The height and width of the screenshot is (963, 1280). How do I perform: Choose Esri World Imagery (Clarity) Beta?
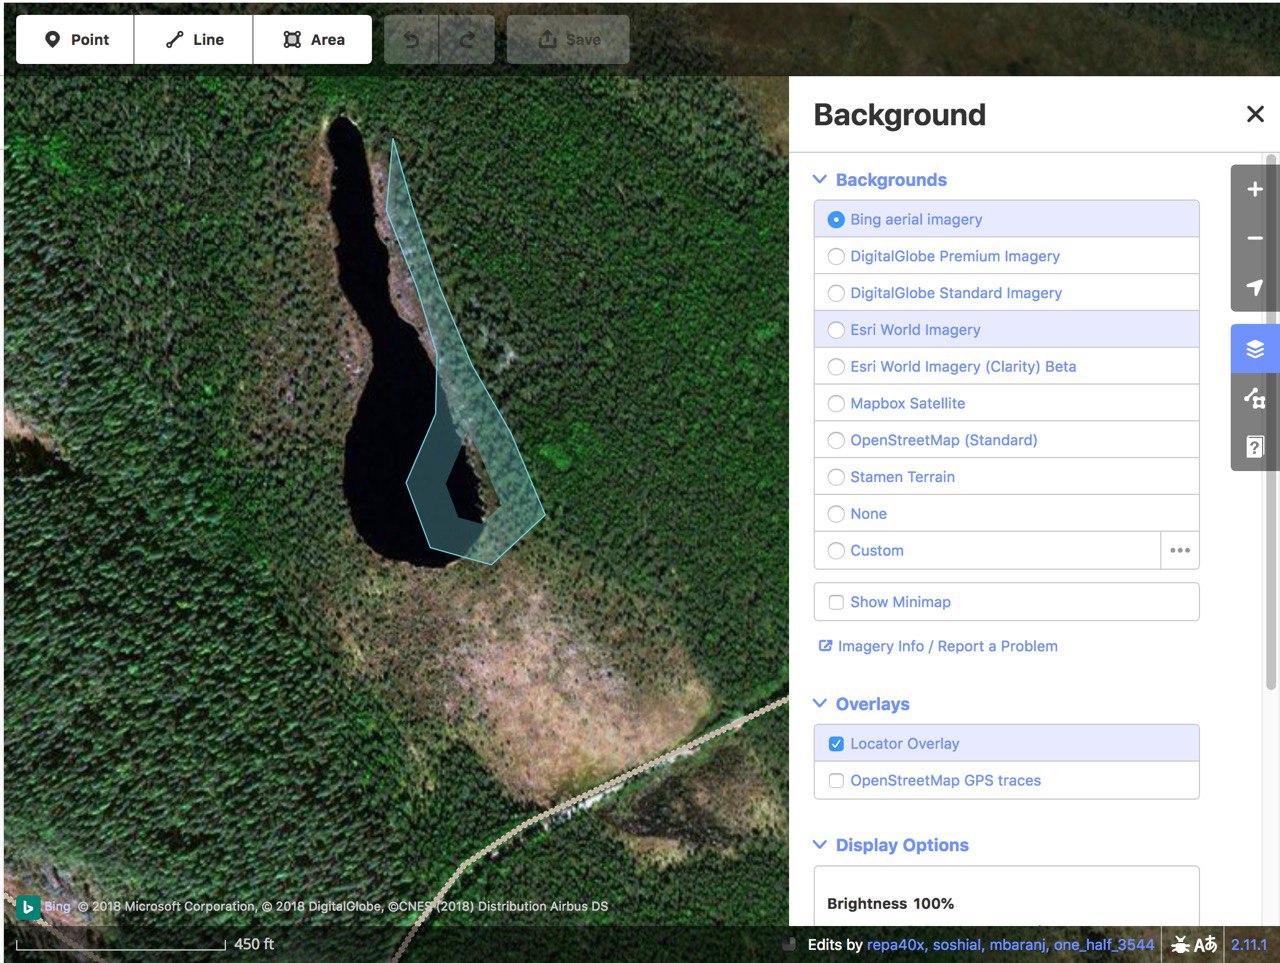1006,367
